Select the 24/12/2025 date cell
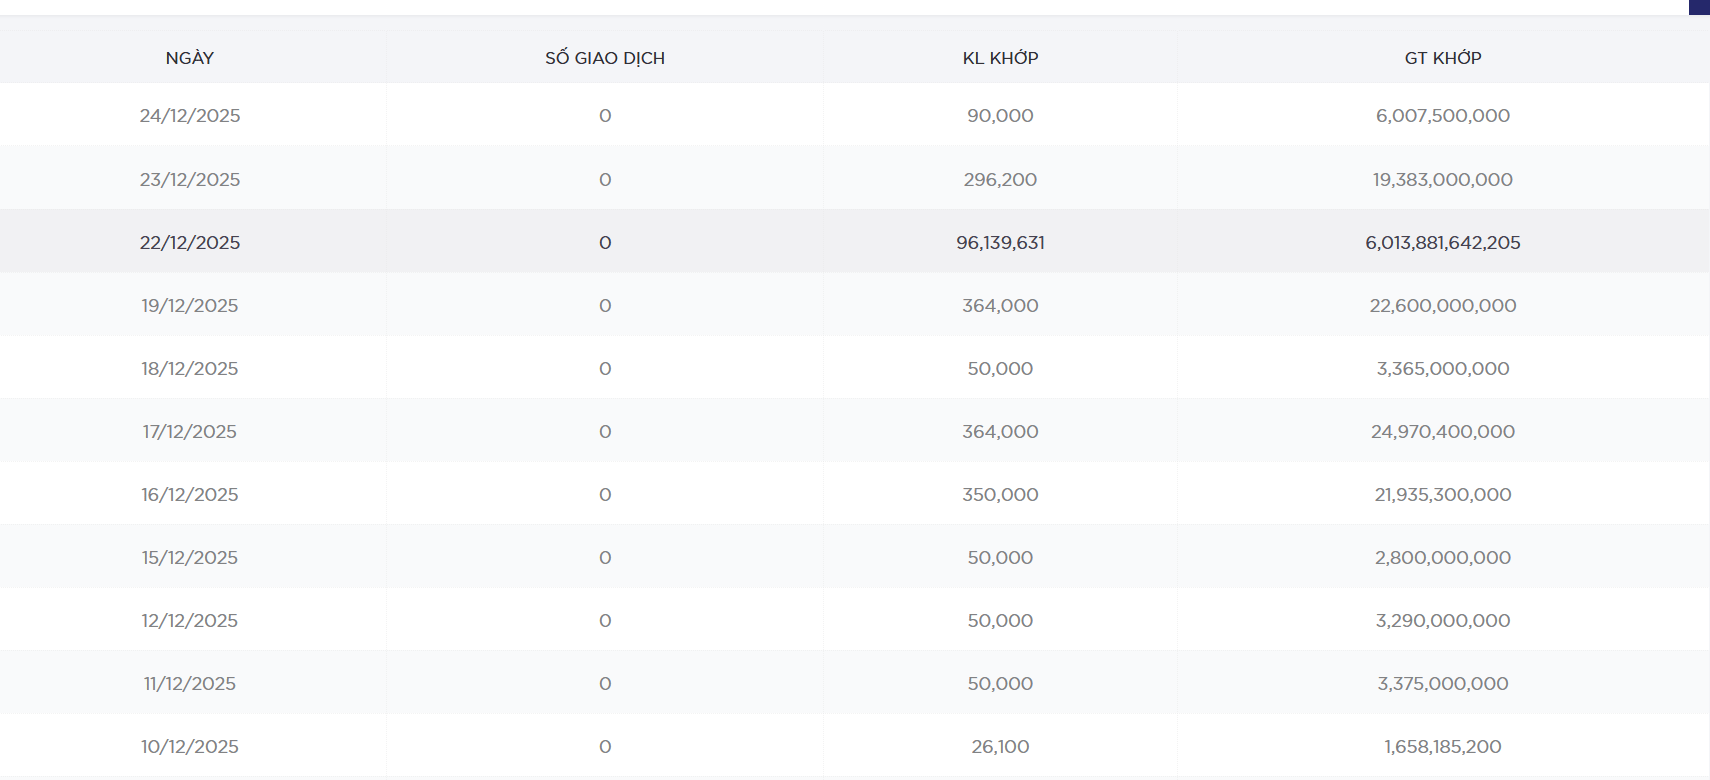This screenshot has height=780, width=1710. [x=190, y=116]
